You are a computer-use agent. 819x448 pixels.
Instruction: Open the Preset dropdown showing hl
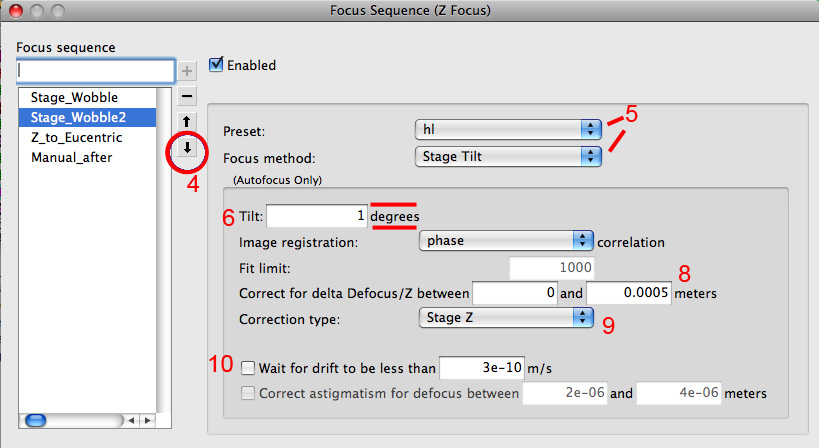pyautogui.click(x=508, y=129)
